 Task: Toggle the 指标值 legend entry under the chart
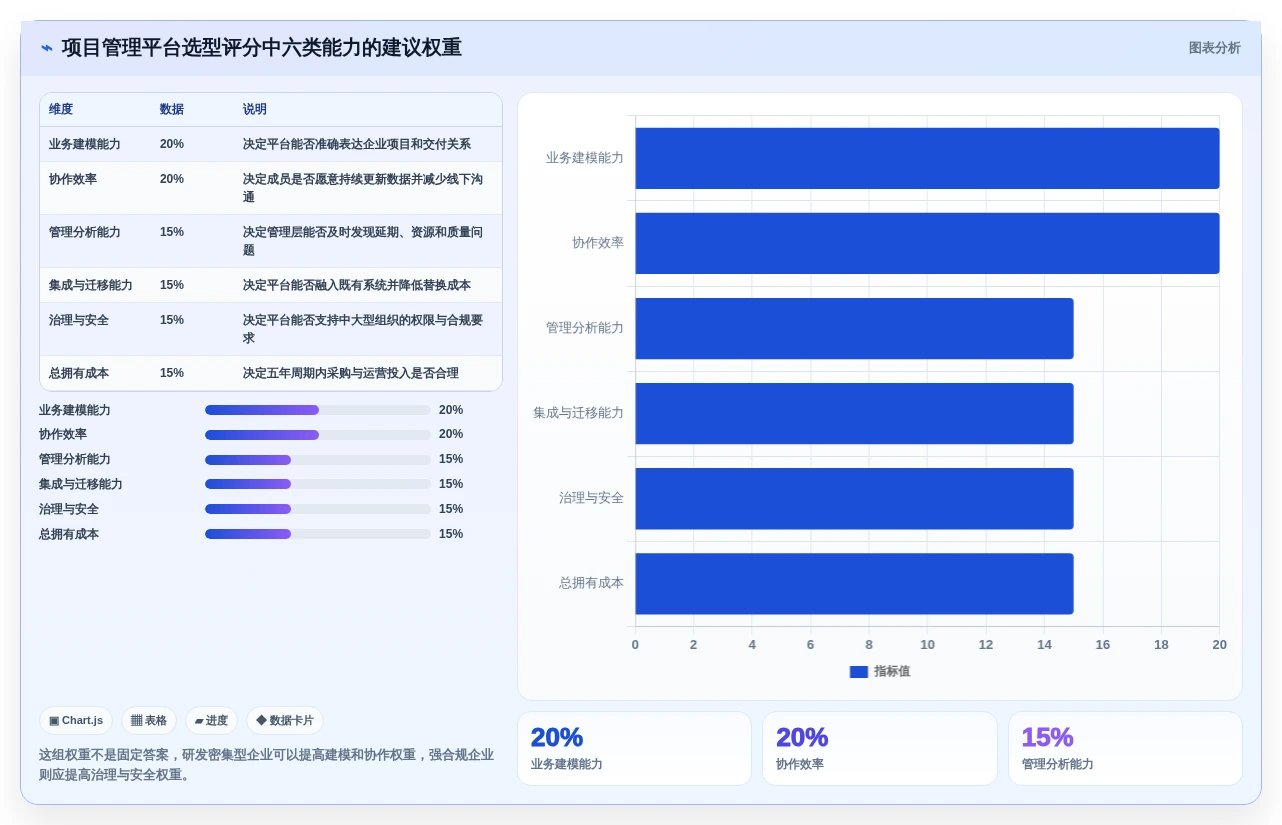click(880, 671)
